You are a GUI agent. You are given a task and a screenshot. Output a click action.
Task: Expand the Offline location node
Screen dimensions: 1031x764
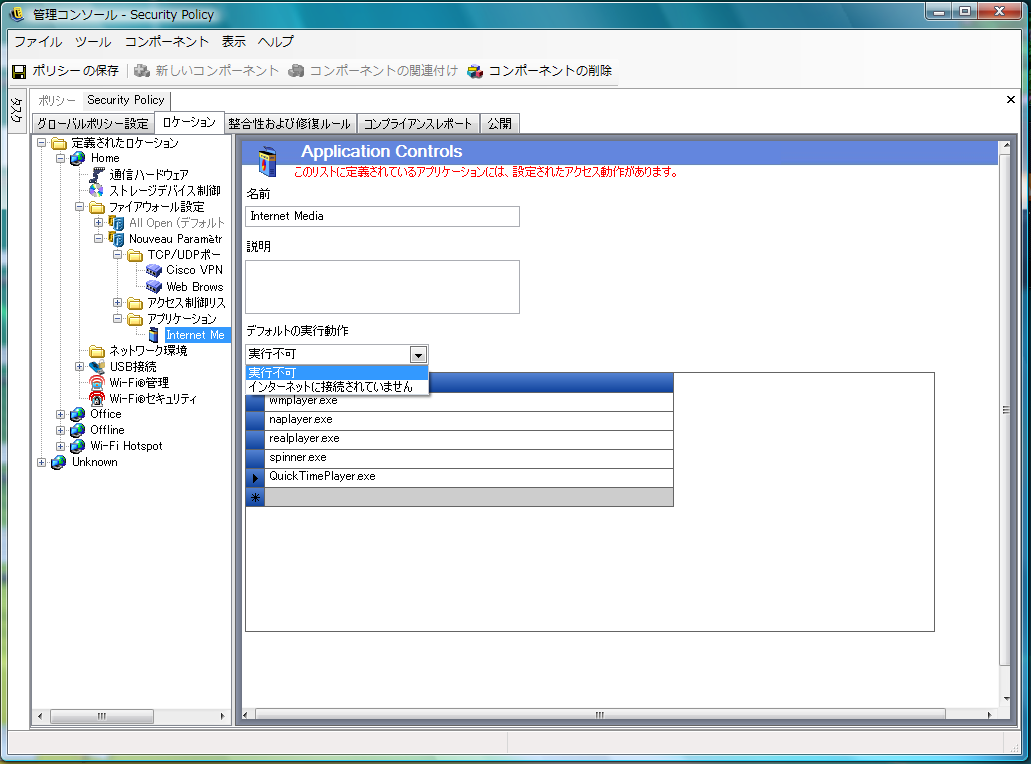tap(60, 430)
